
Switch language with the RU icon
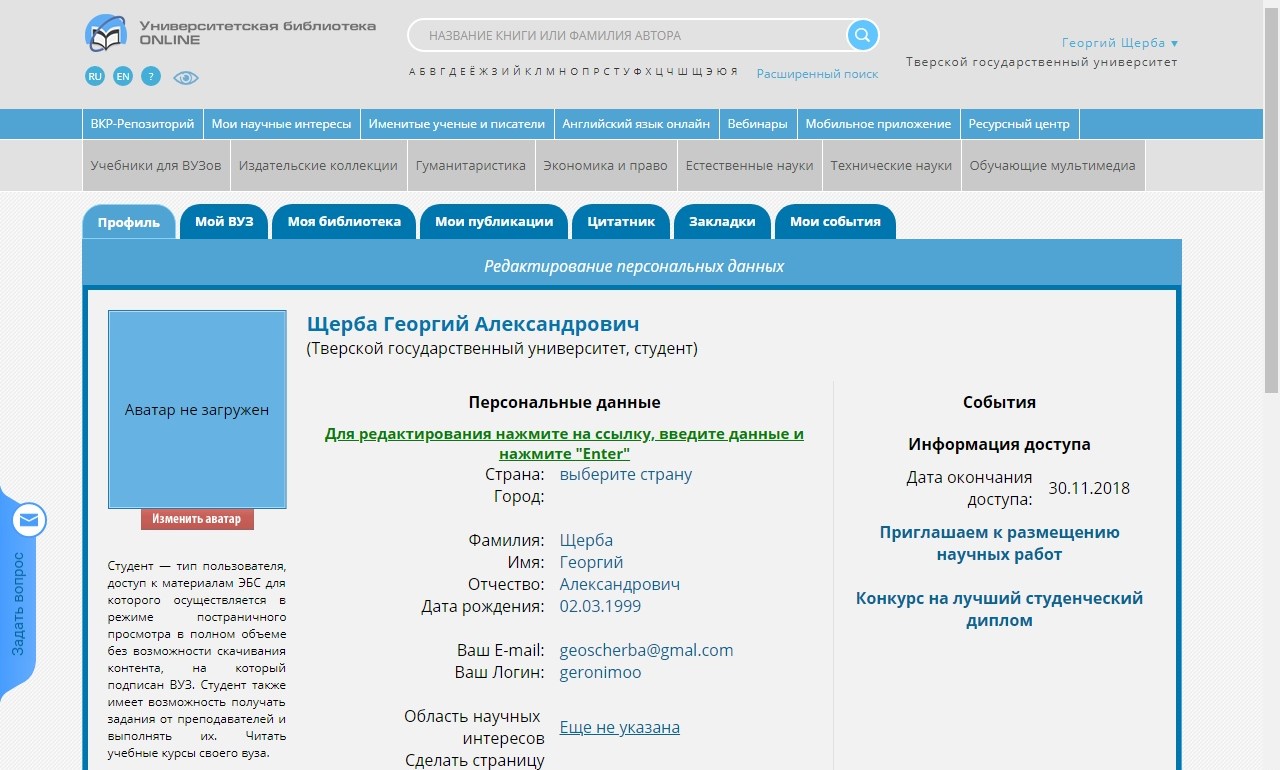point(95,76)
